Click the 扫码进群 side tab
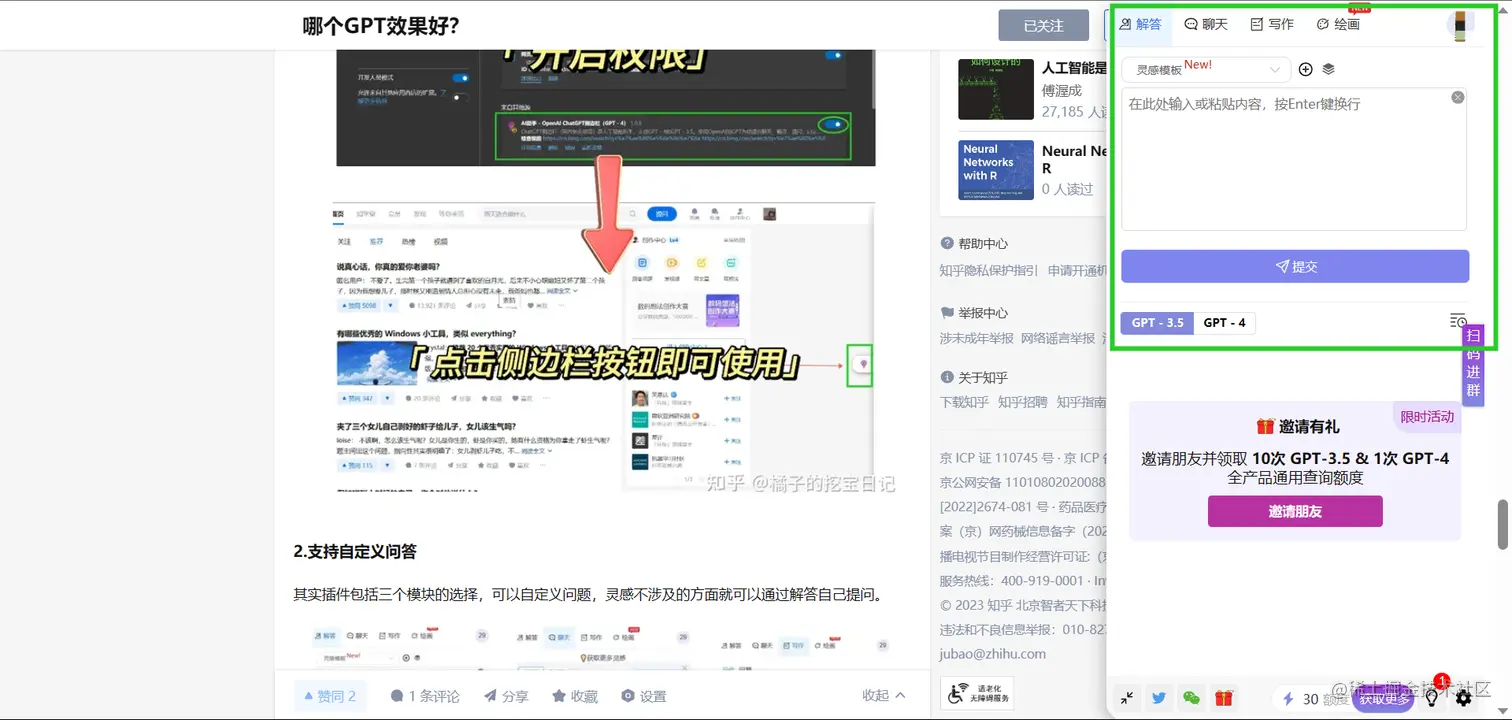The width and height of the screenshot is (1512, 720). tap(1473, 363)
